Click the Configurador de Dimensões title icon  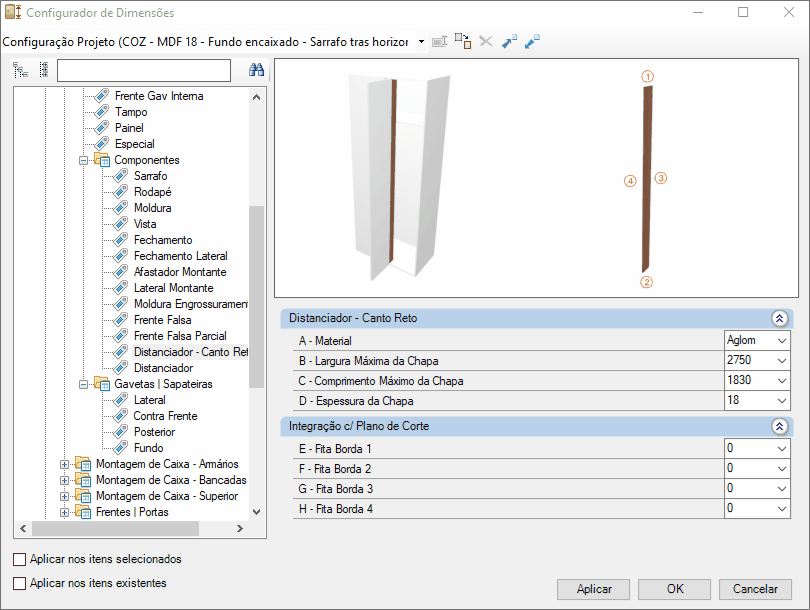(x=13, y=12)
